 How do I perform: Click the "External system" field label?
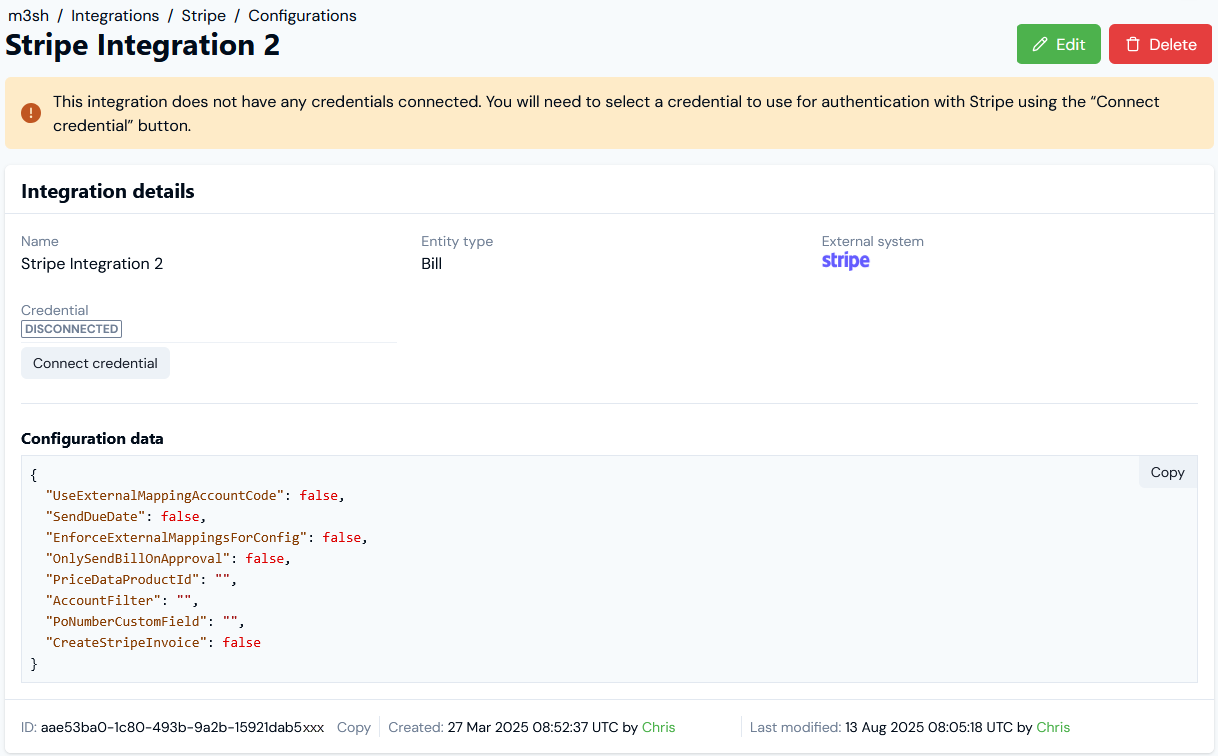point(873,241)
